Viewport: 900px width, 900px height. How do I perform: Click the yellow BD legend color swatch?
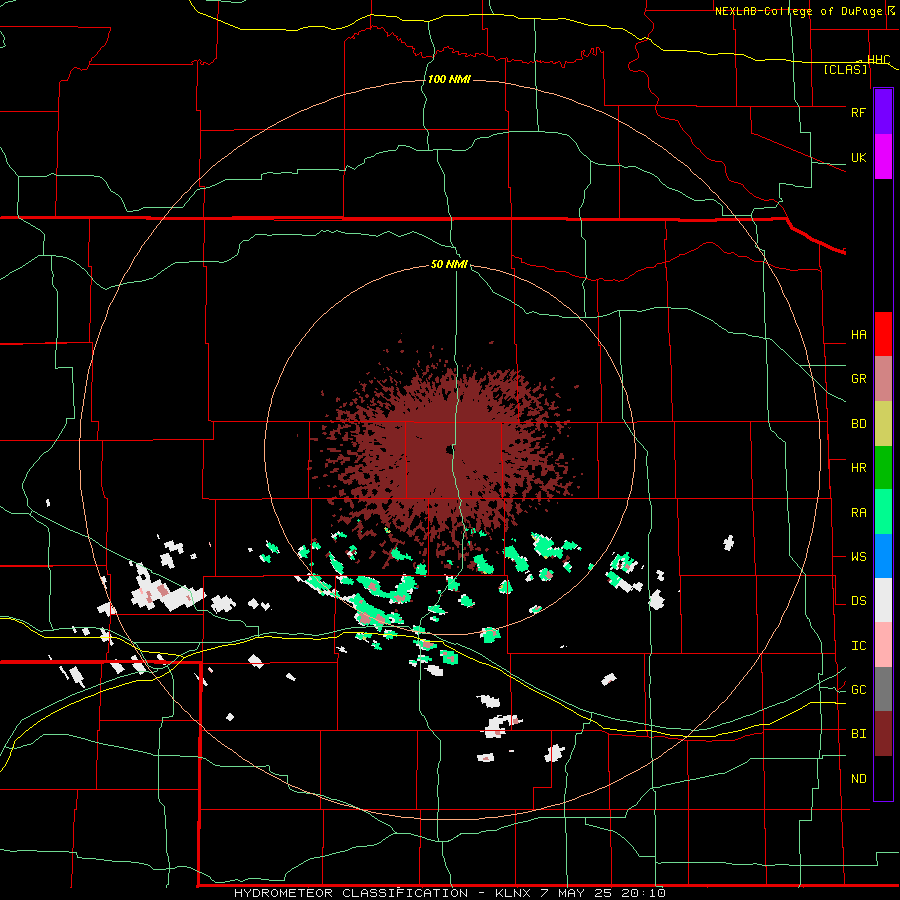[x=883, y=424]
